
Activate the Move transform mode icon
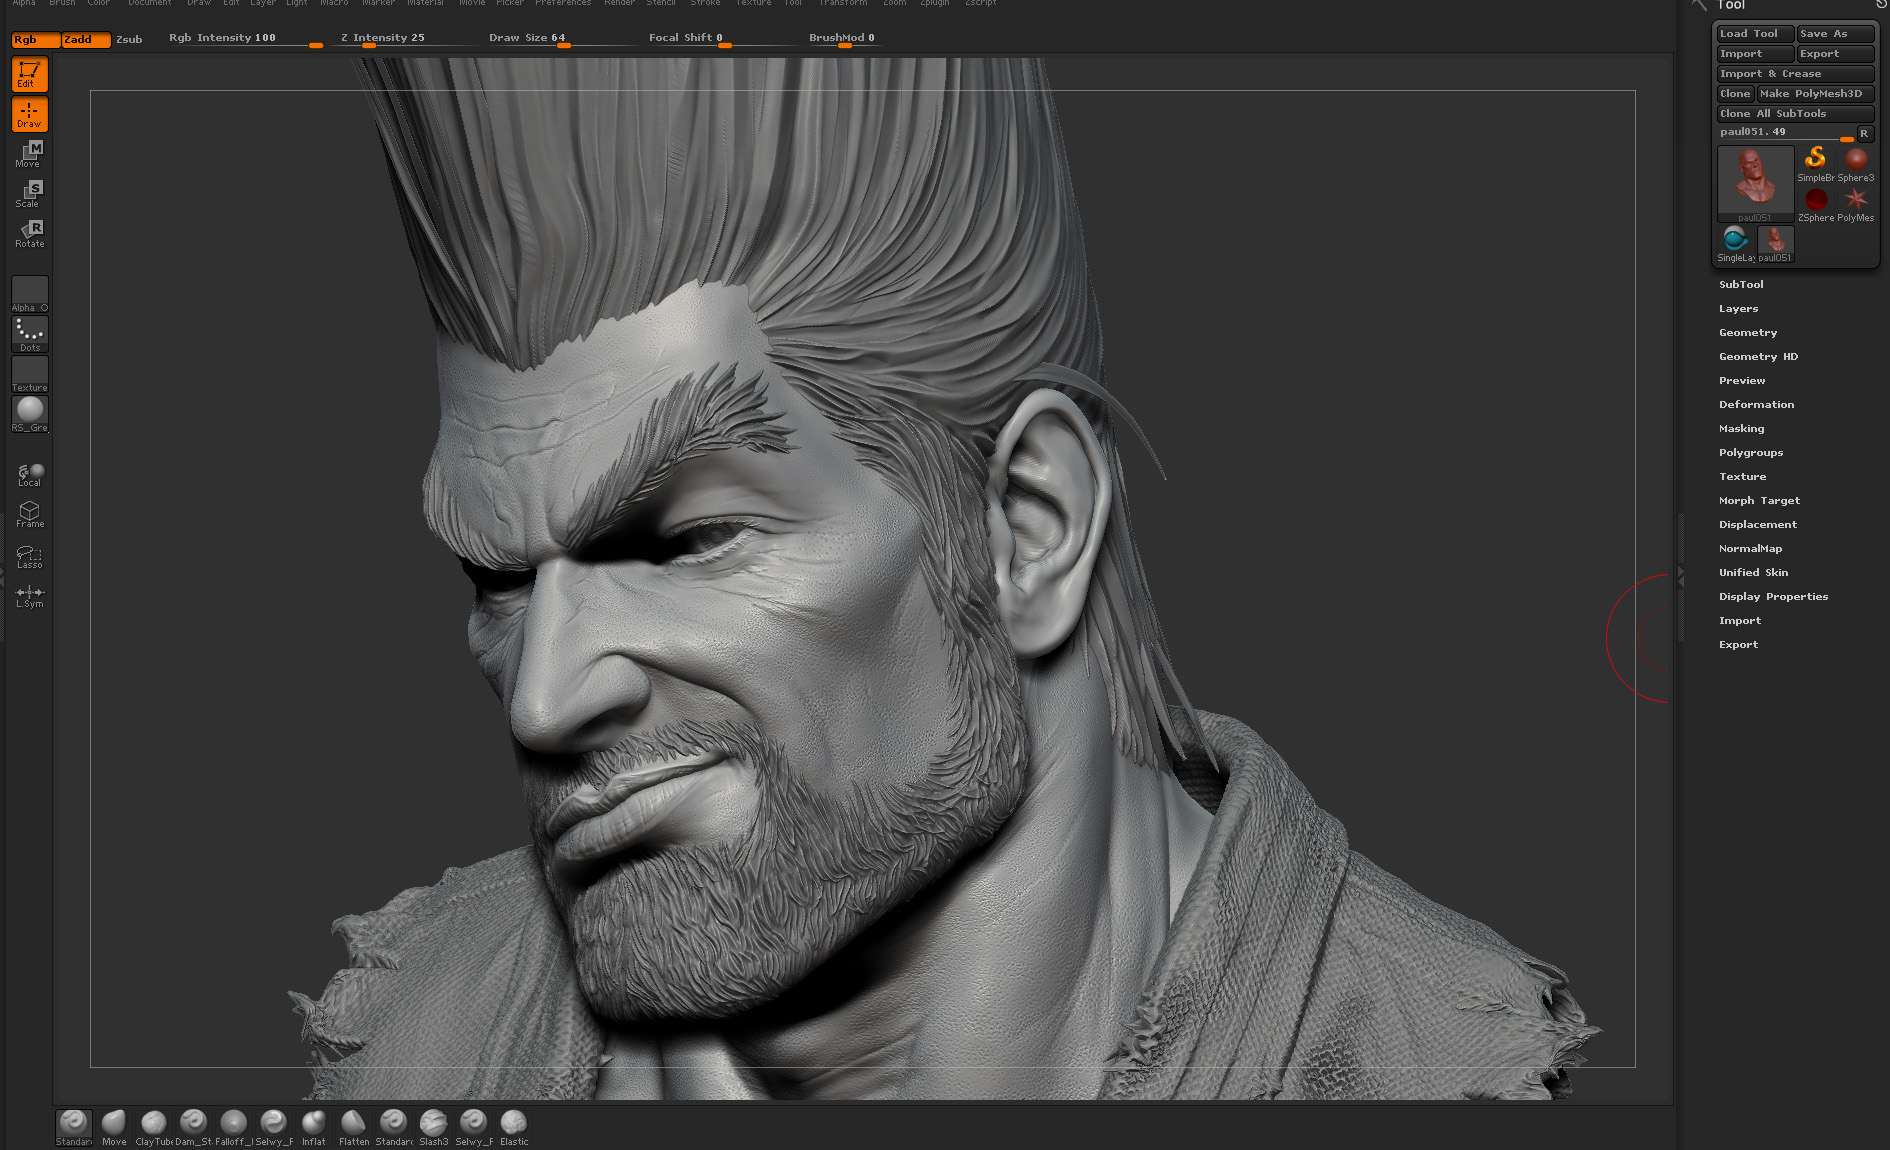coord(29,154)
